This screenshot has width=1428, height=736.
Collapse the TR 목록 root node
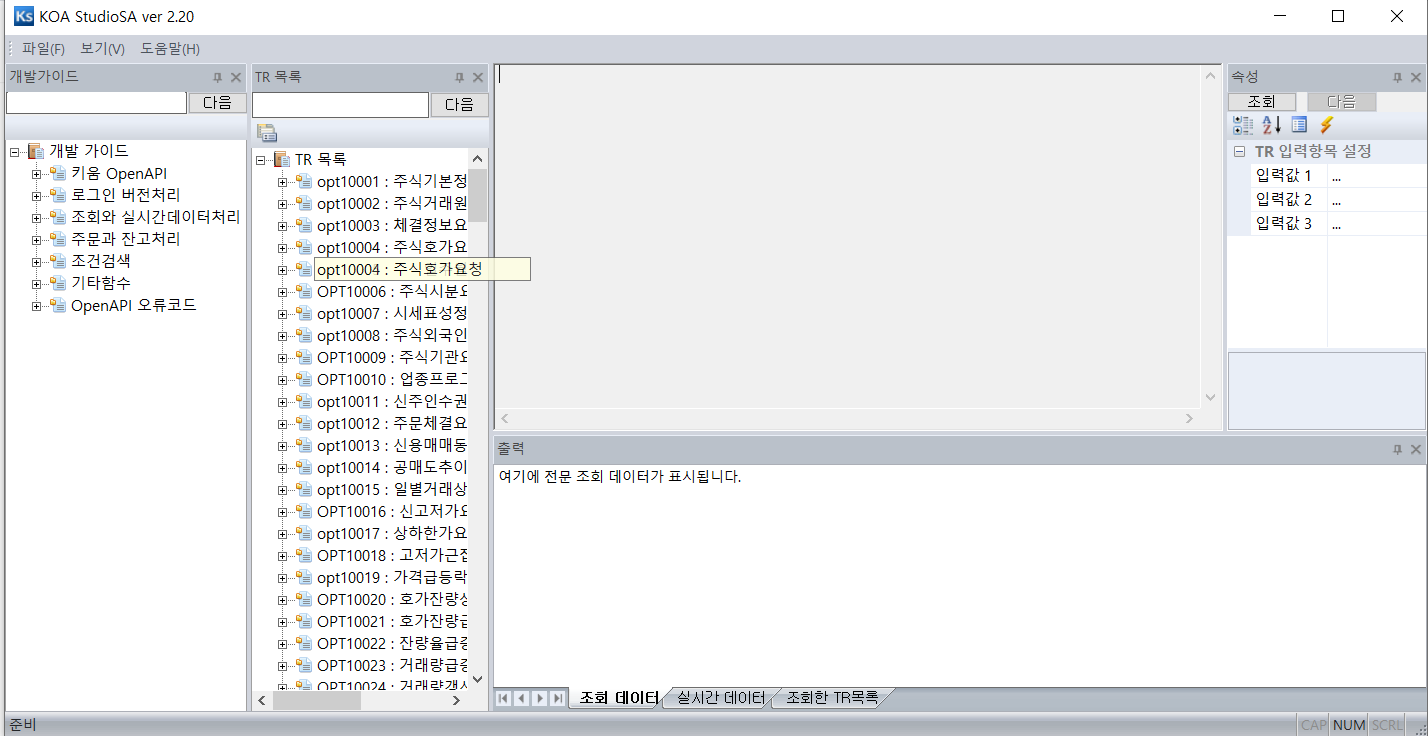click(x=261, y=160)
